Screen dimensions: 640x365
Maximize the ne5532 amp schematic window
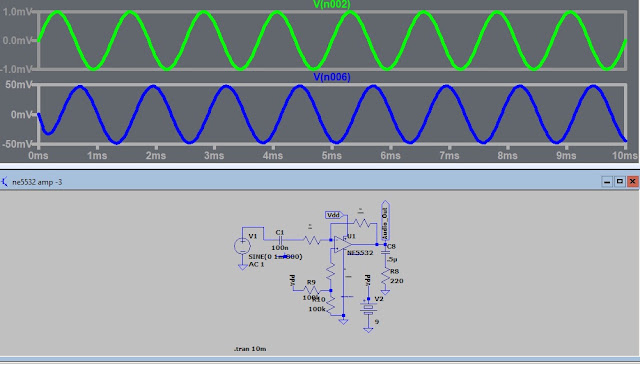point(620,181)
